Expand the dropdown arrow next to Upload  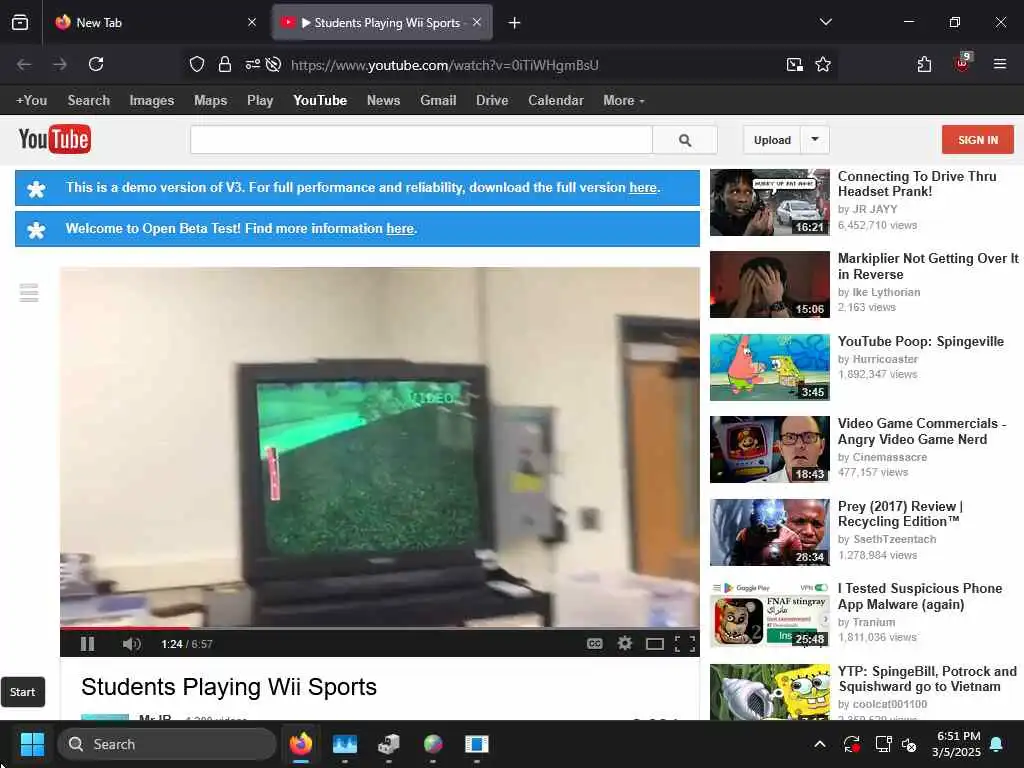(815, 140)
